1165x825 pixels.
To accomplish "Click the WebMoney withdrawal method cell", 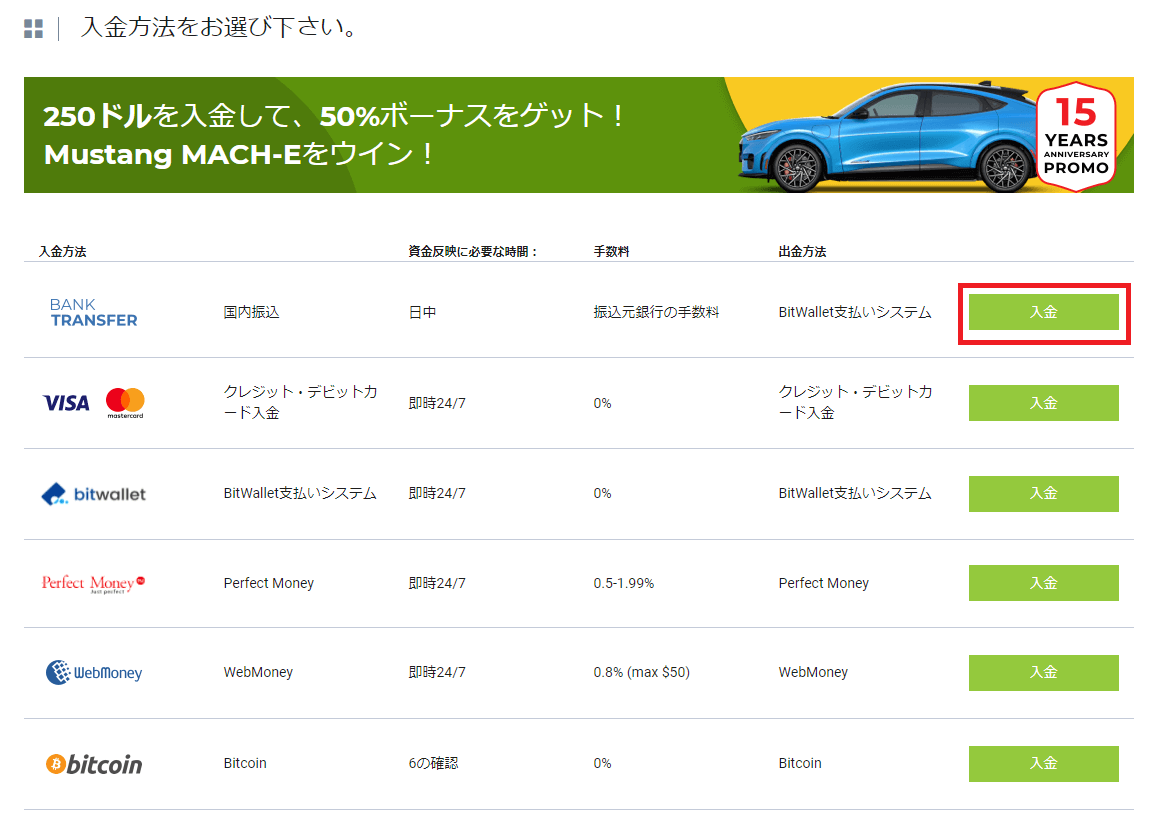I will 813,673.
